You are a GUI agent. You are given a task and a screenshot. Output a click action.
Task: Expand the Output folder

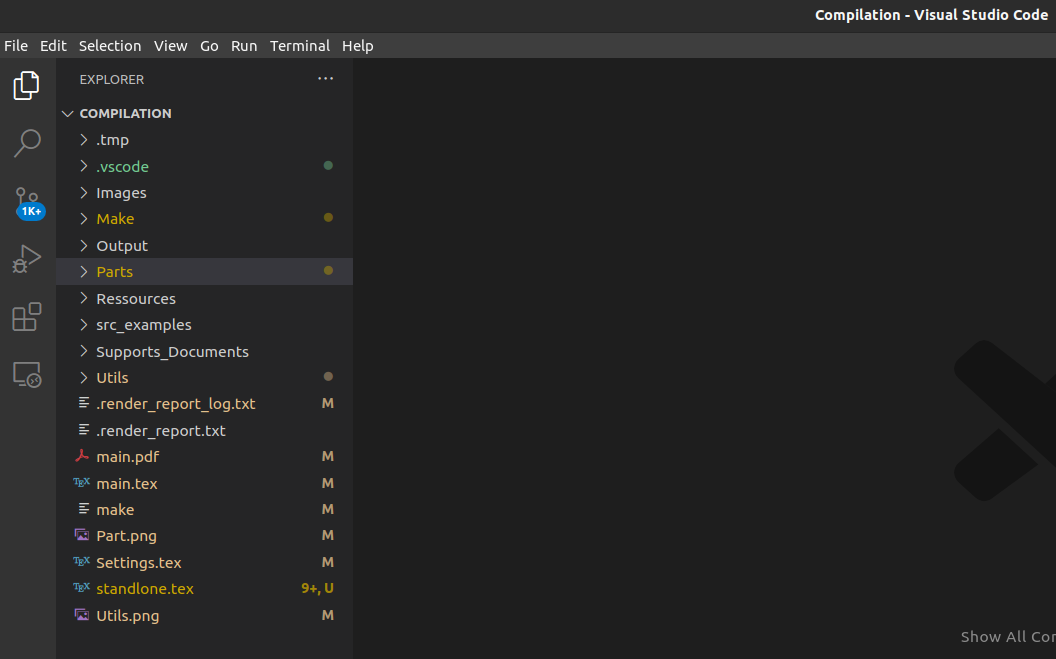coord(84,245)
